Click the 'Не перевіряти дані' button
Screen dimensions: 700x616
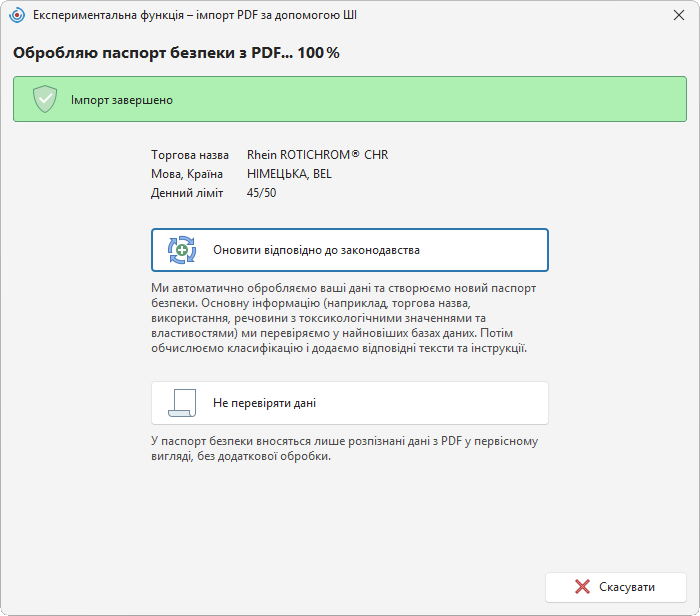350,403
